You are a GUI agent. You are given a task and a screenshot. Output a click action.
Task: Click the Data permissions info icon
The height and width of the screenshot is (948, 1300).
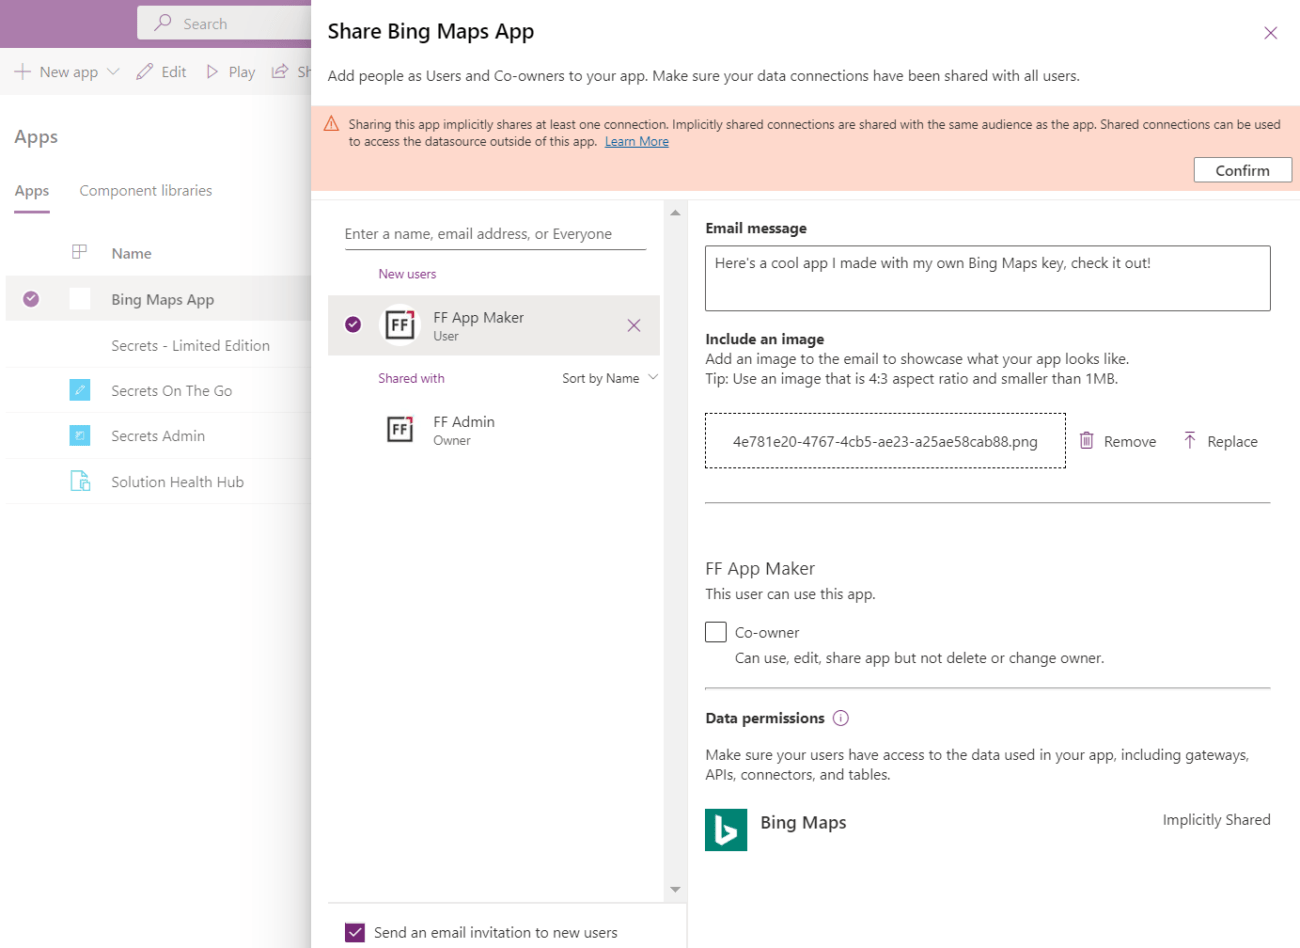tap(841, 718)
